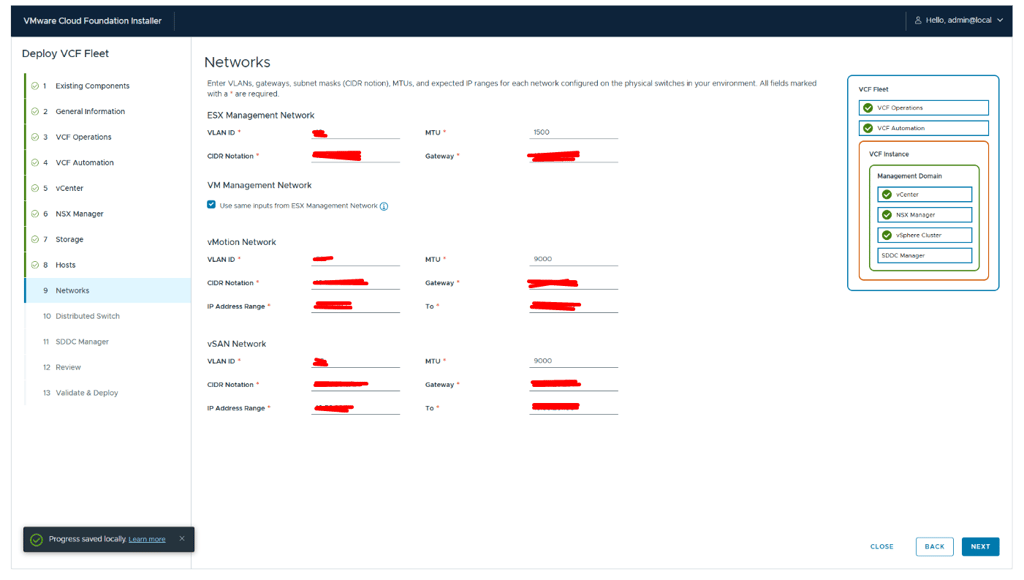The height and width of the screenshot is (580, 1024).
Task: Click the VCF Automation box in fleet diagram
Action: click(923, 128)
